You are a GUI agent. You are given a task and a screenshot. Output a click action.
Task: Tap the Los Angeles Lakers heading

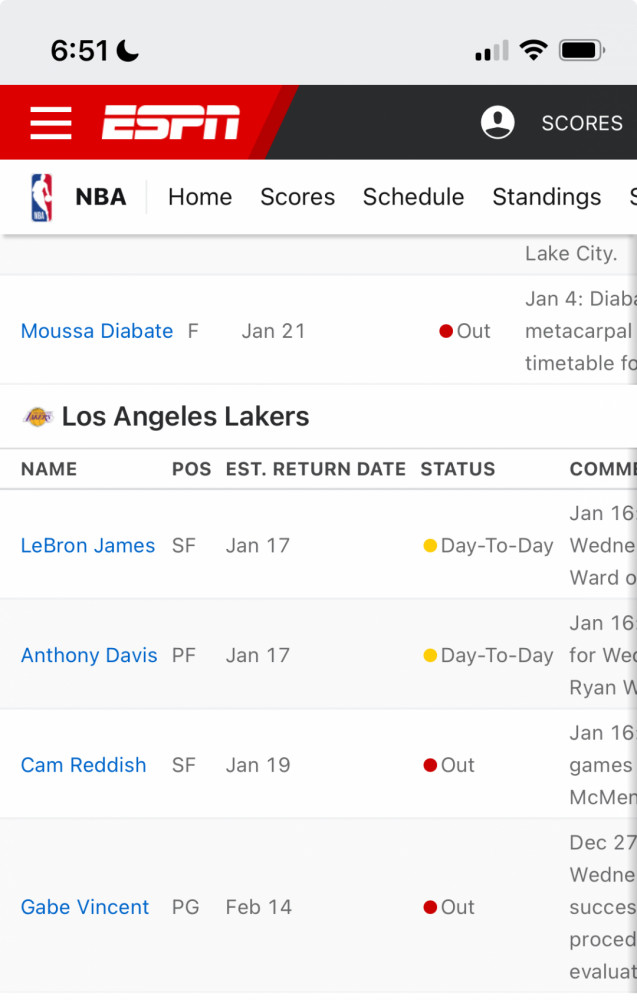pos(186,416)
